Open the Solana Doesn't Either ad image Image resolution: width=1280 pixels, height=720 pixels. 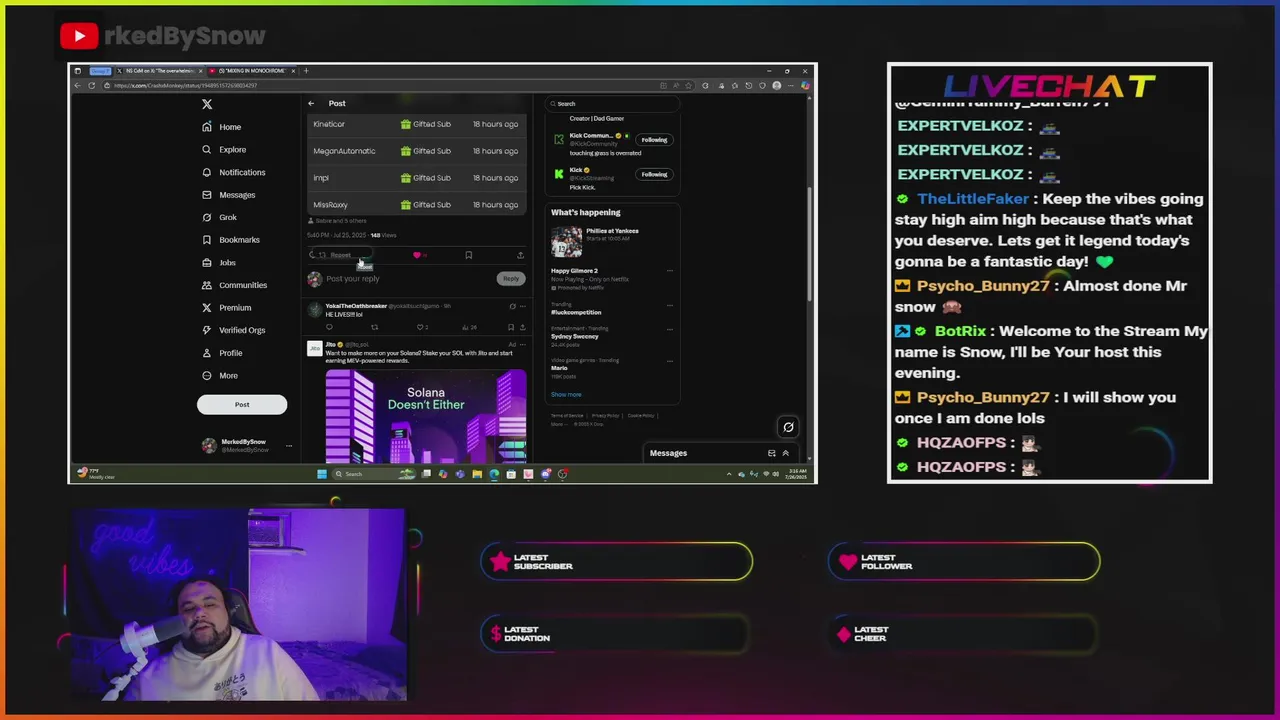426,415
